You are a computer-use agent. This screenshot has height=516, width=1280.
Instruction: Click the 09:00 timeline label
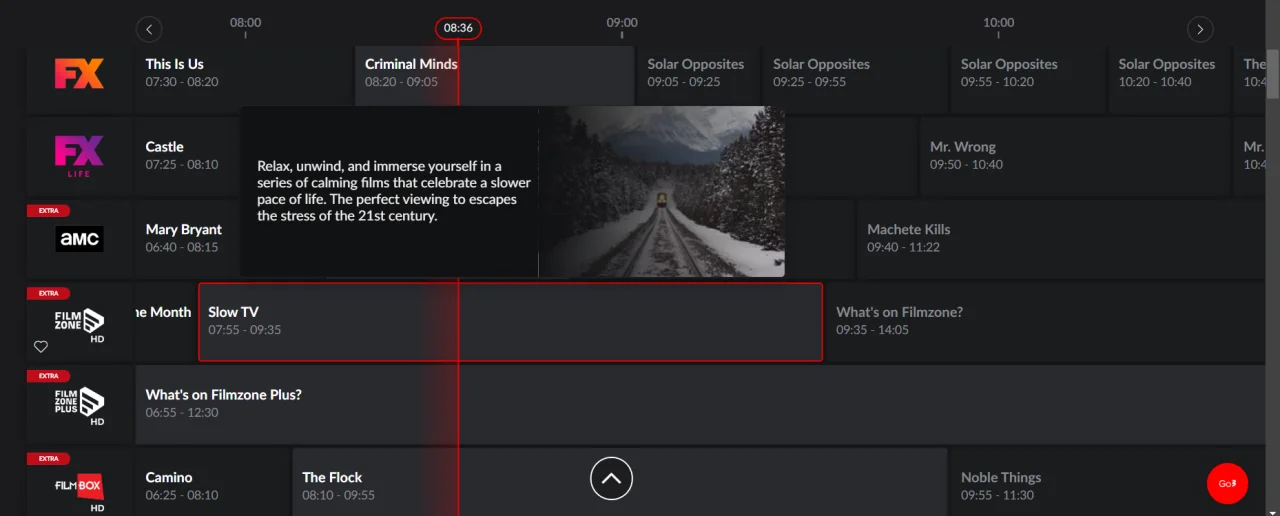pyautogui.click(x=622, y=22)
